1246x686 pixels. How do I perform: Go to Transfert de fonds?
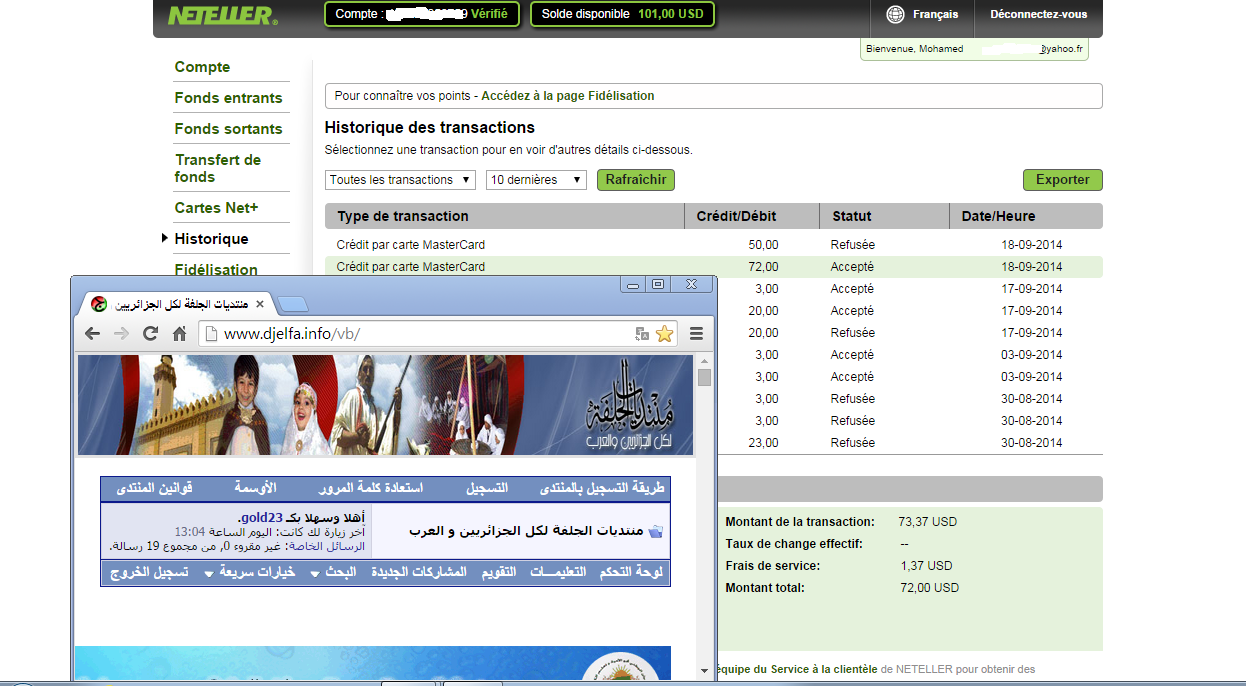(x=218, y=168)
